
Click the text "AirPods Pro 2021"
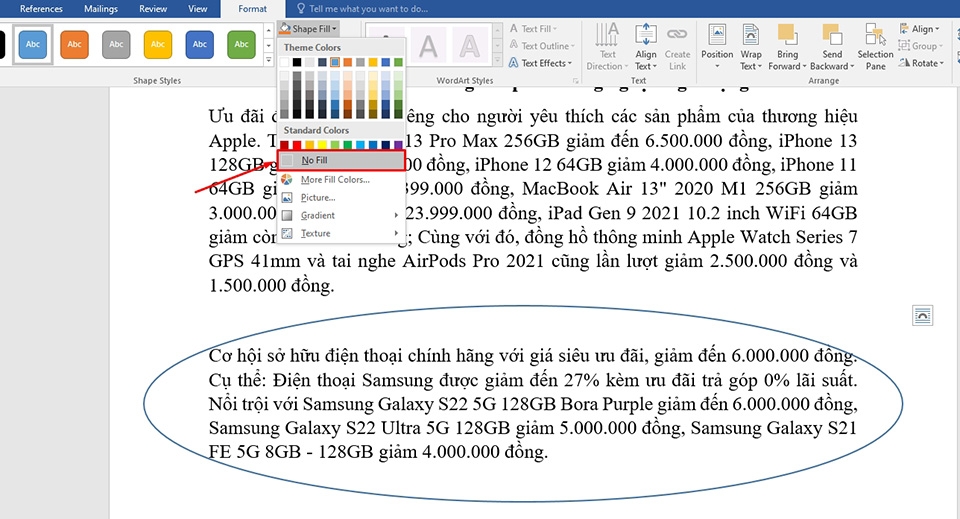coord(473,261)
